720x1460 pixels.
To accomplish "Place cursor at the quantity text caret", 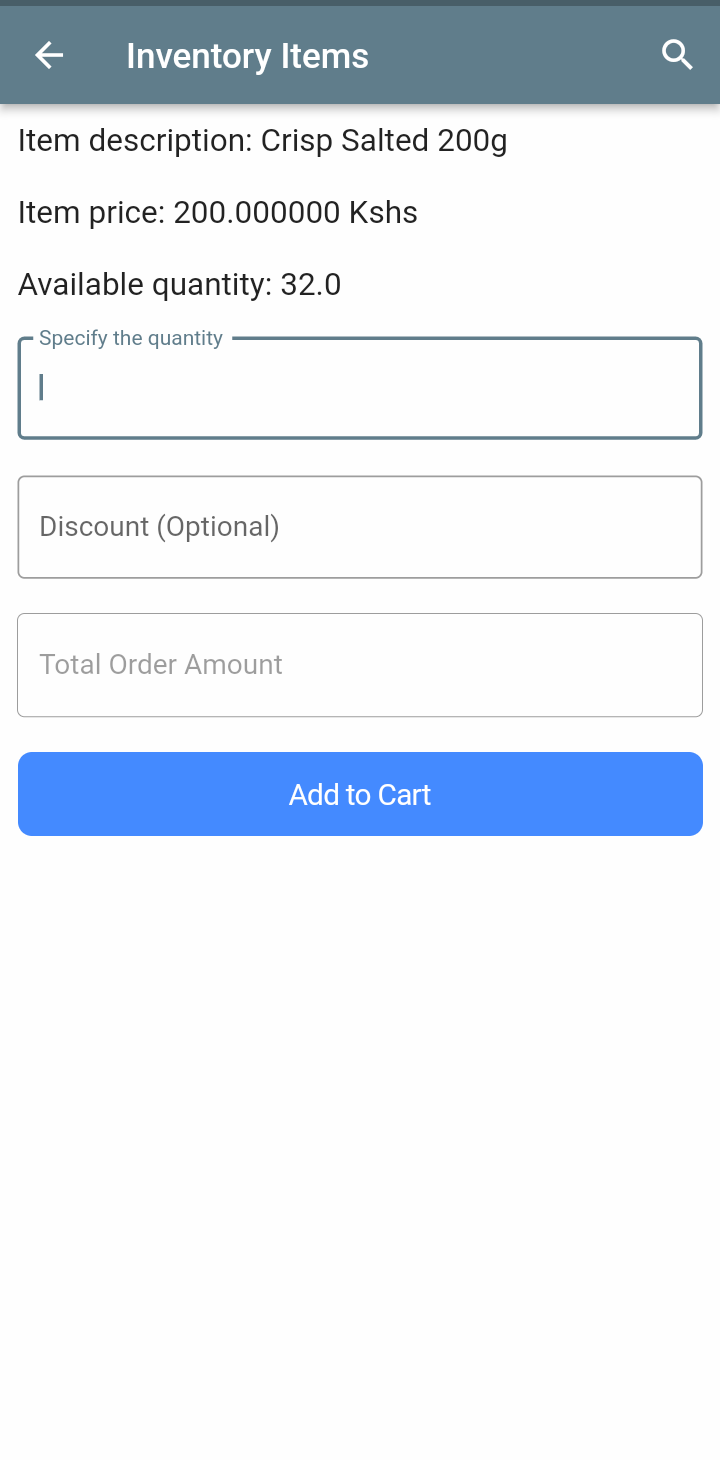I will 41,387.
